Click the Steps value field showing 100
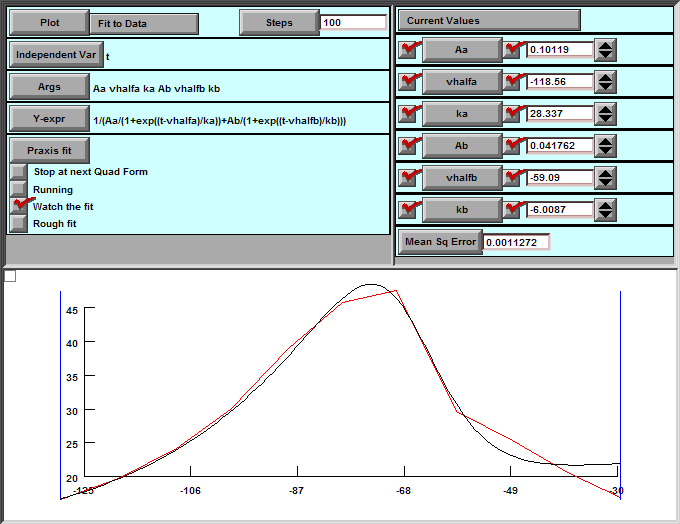The width and height of the screenshot is (680, 524). (353, 23)
